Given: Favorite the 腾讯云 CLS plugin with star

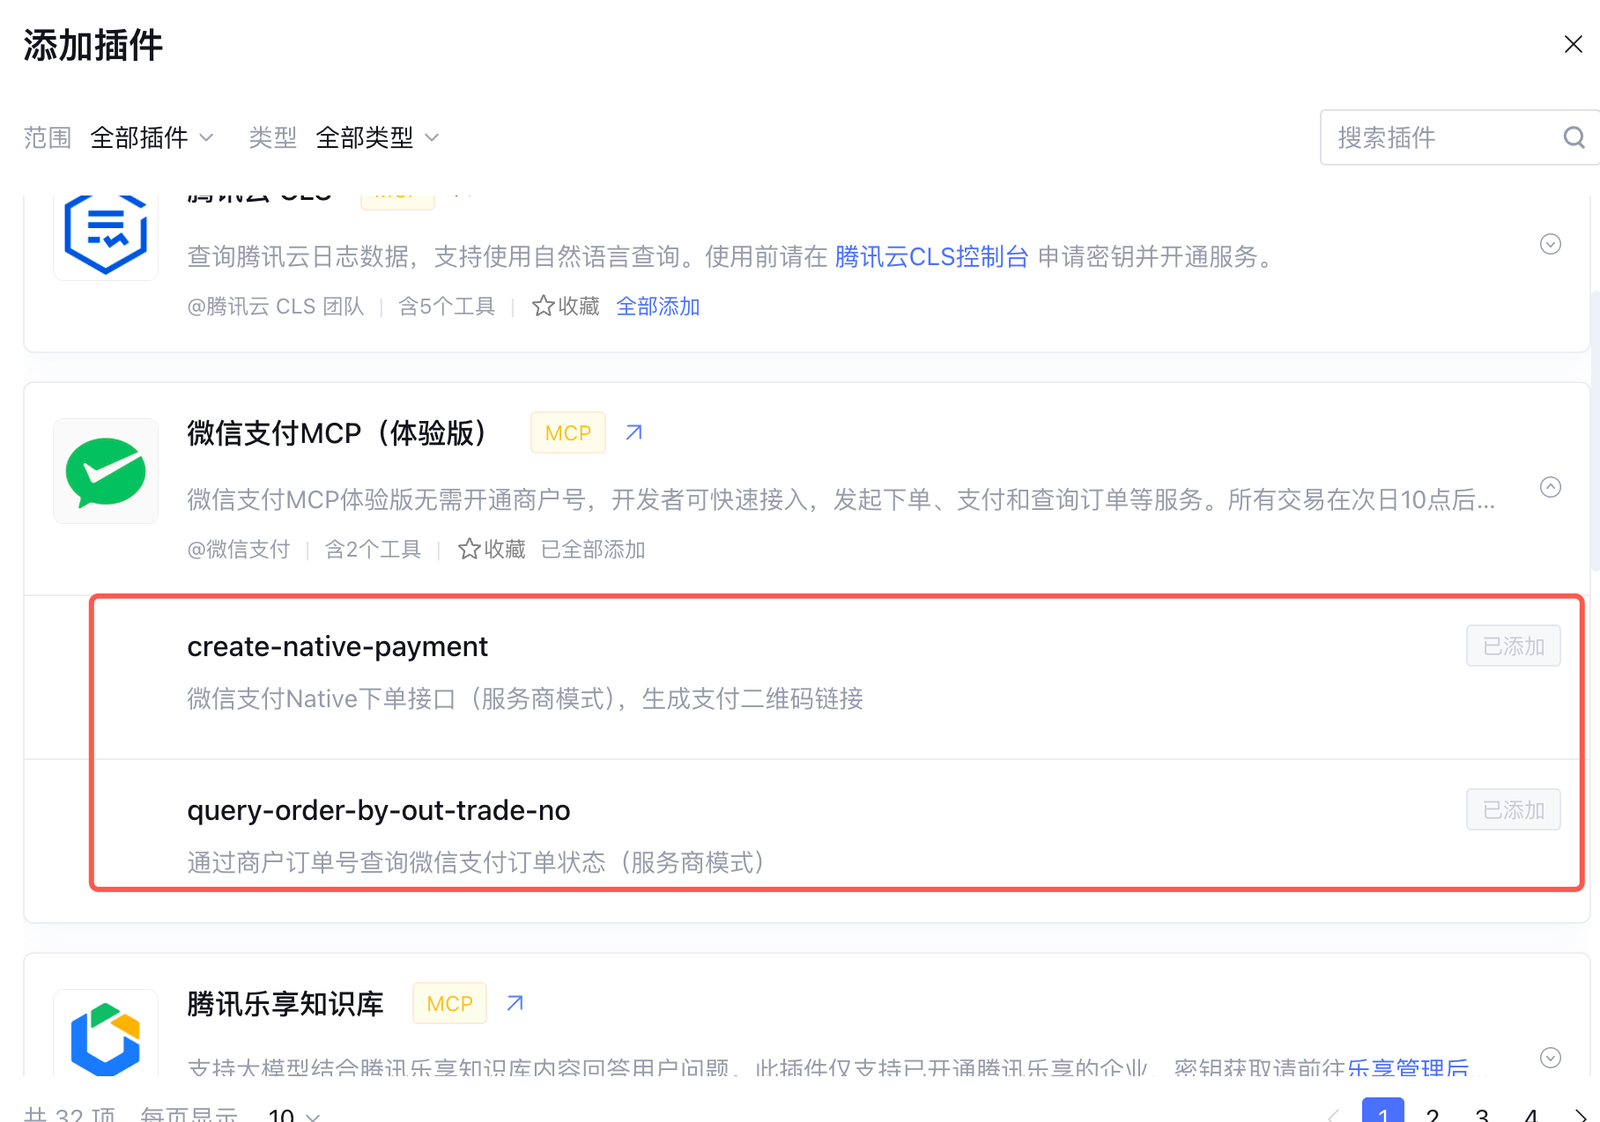Looking at the screenshot, I should click(543, 306).
